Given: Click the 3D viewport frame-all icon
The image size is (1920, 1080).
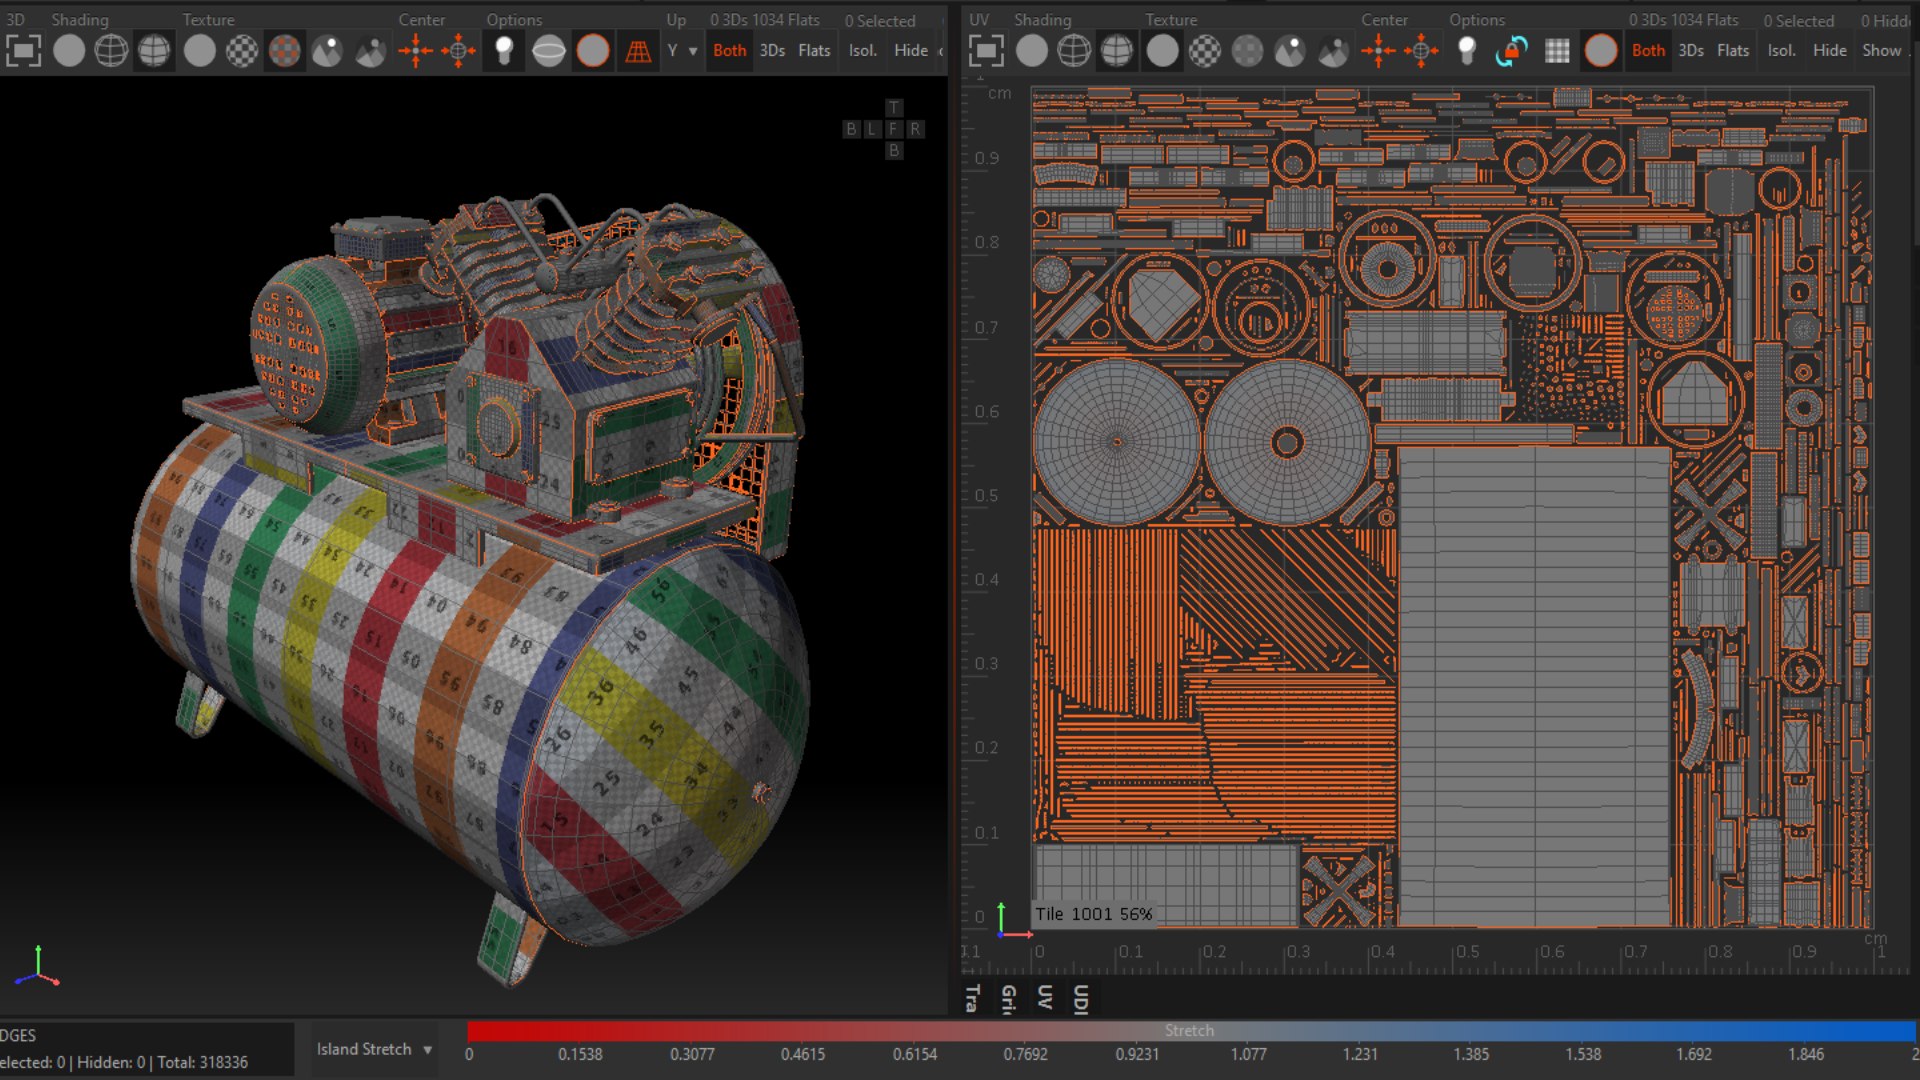Looking at the screenshot, I should 23,51.
